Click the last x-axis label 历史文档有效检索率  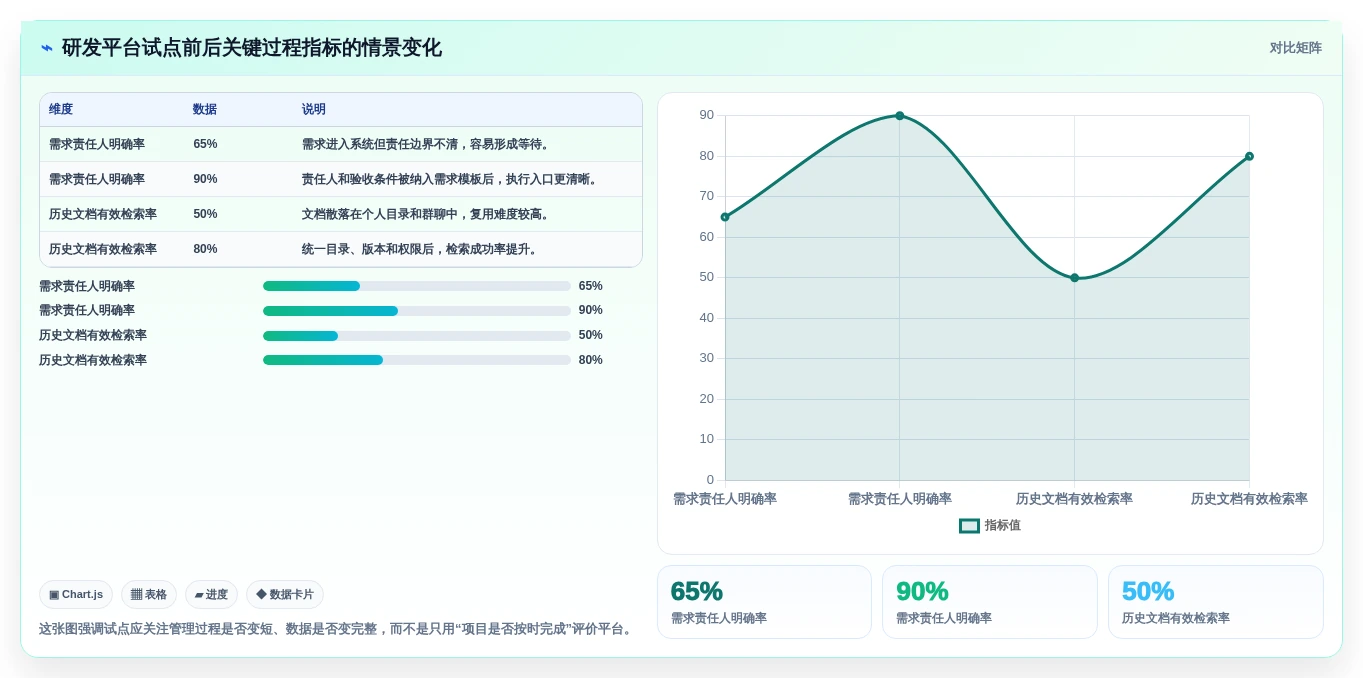pos(1249,499)
